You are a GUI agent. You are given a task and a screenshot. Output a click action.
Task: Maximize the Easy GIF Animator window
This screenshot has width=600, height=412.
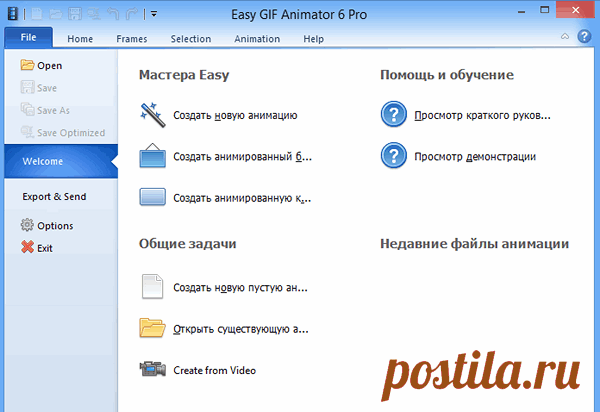tap(545, 10)
